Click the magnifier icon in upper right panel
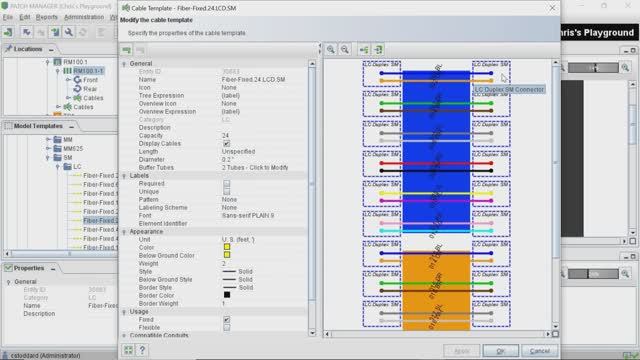This screenshot has width=640, height=360. (x=625, y=68)
